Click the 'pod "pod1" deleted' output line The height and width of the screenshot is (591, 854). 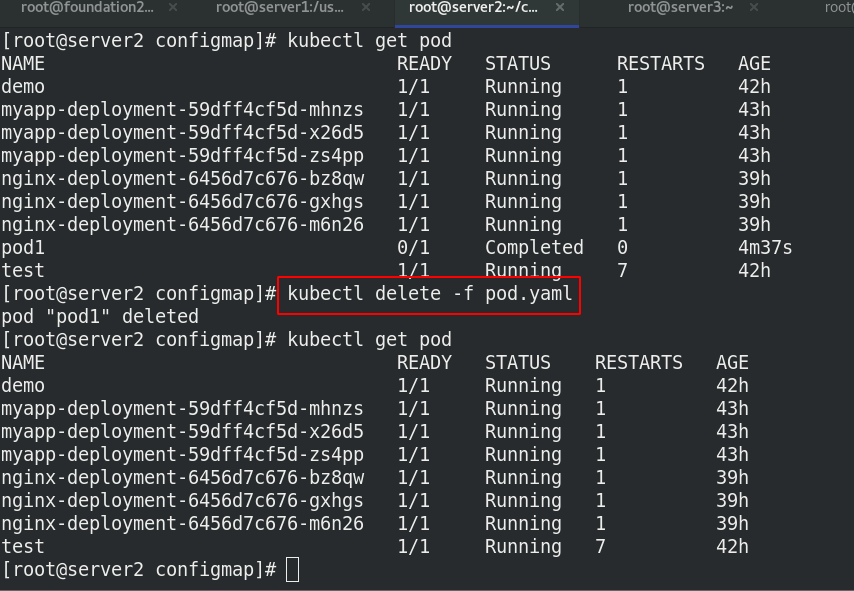[100, 316]
